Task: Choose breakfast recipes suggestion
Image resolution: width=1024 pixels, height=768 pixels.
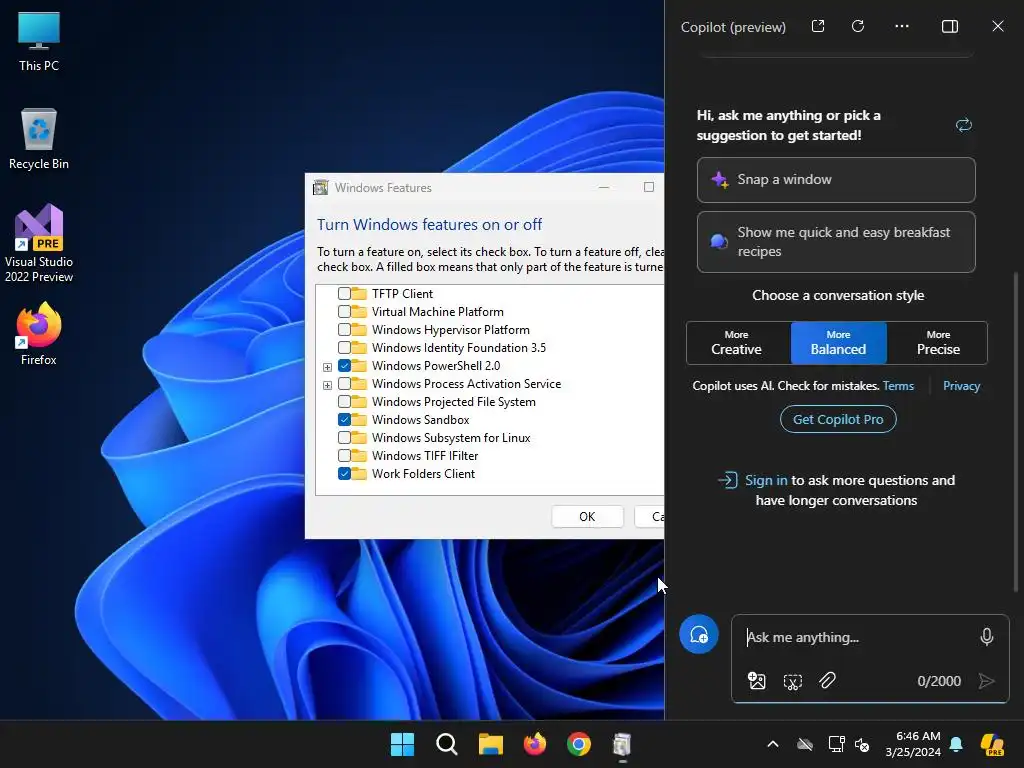Action: (836, 242)
